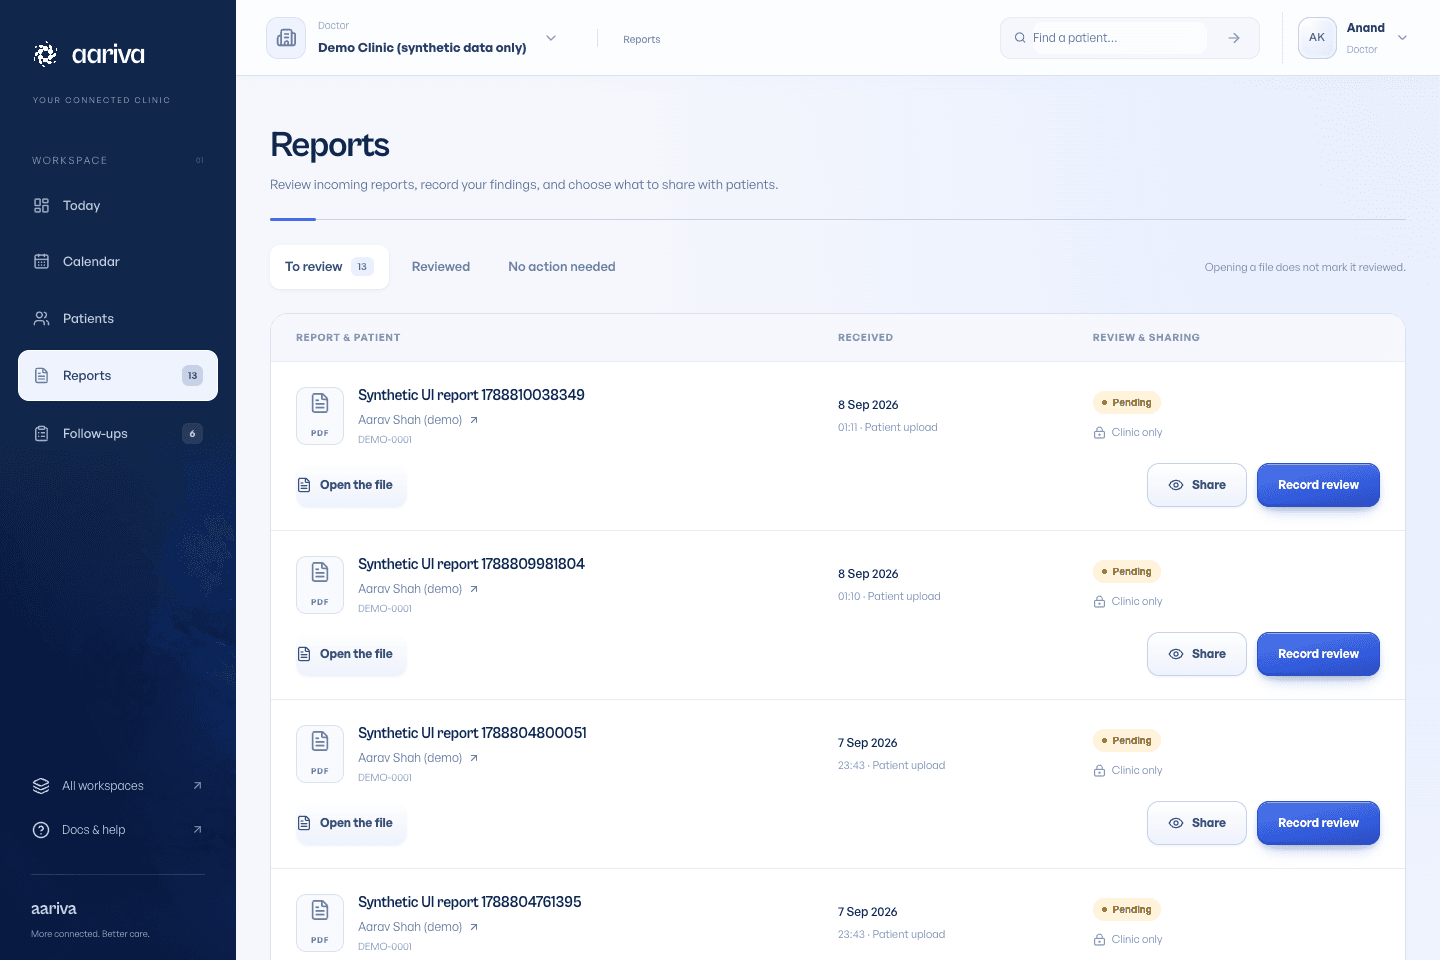Share report 1788809981804
Viewport: 1440px width, 960px height.
click(x=1197, y=654)
